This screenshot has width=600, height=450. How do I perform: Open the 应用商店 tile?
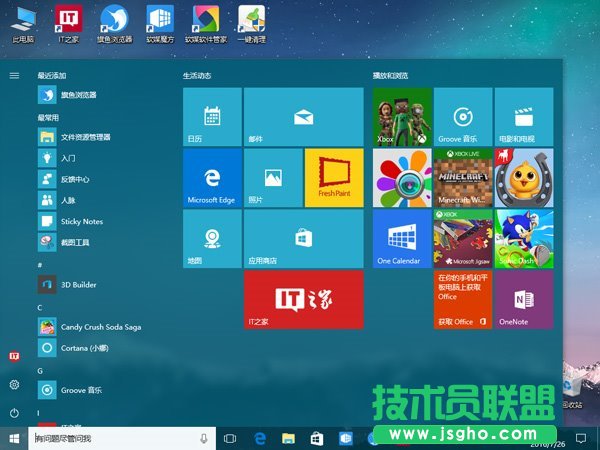point(304,238)
